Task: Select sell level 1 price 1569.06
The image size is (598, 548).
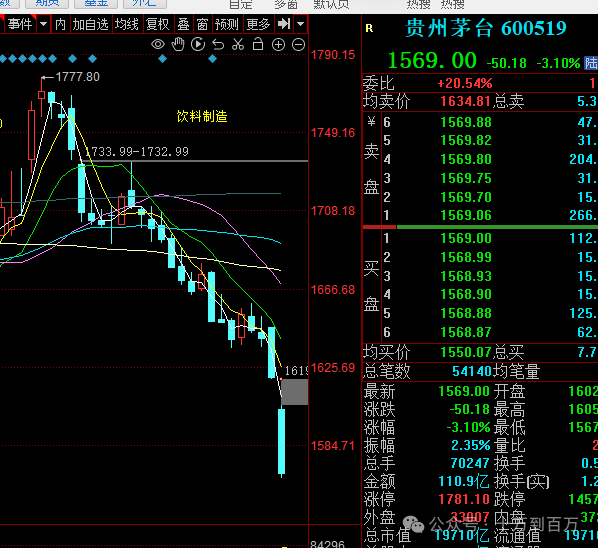Action: click(x=466, y=215)
